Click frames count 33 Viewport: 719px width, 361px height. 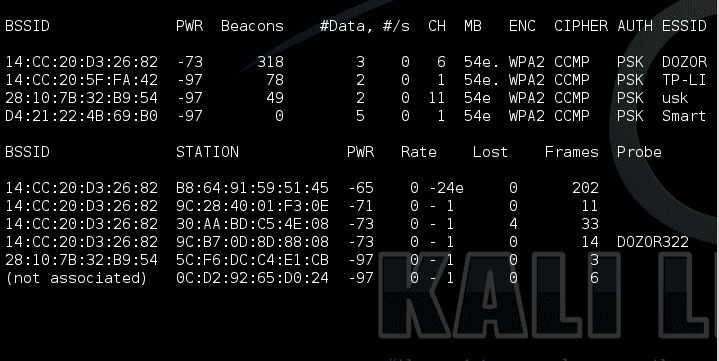[590, 224]
